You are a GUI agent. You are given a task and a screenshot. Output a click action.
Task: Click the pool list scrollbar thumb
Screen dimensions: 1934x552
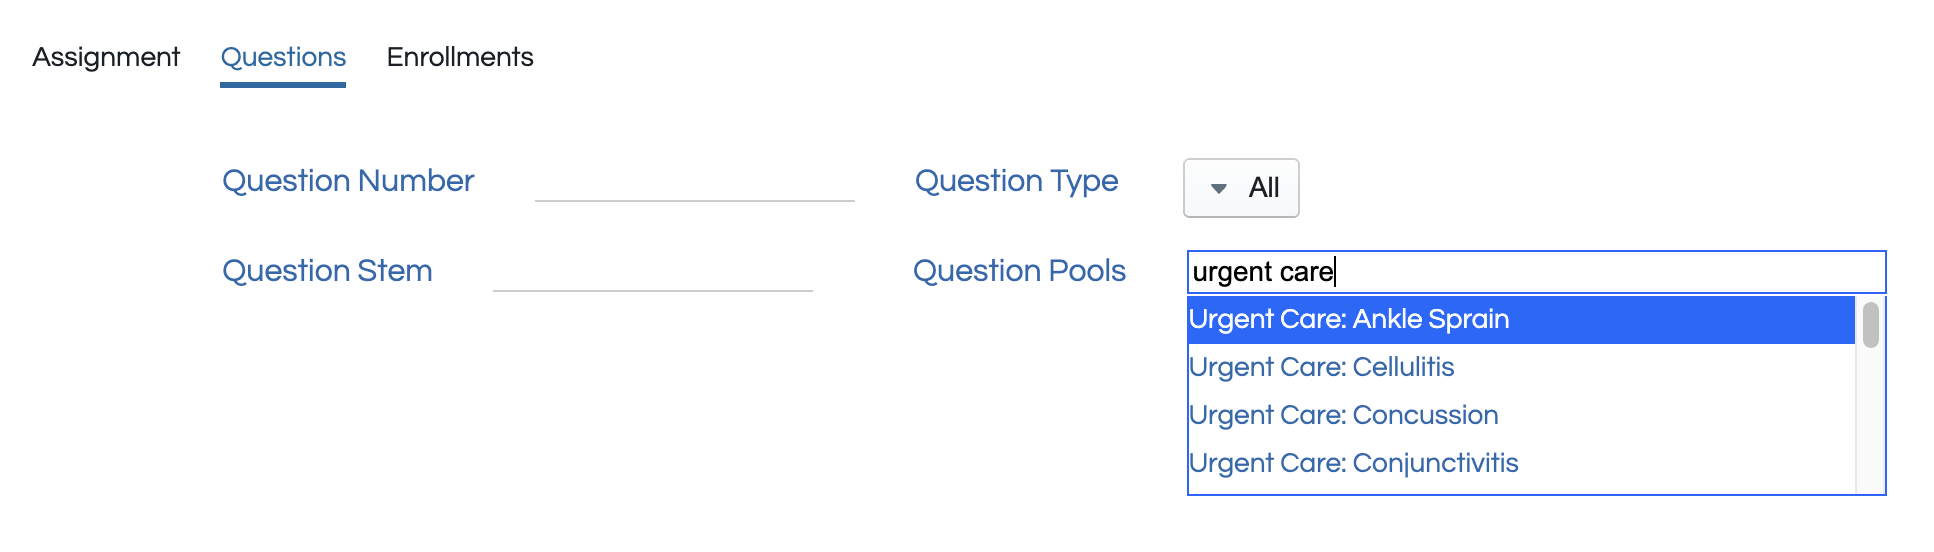[x=1870, y=325]
